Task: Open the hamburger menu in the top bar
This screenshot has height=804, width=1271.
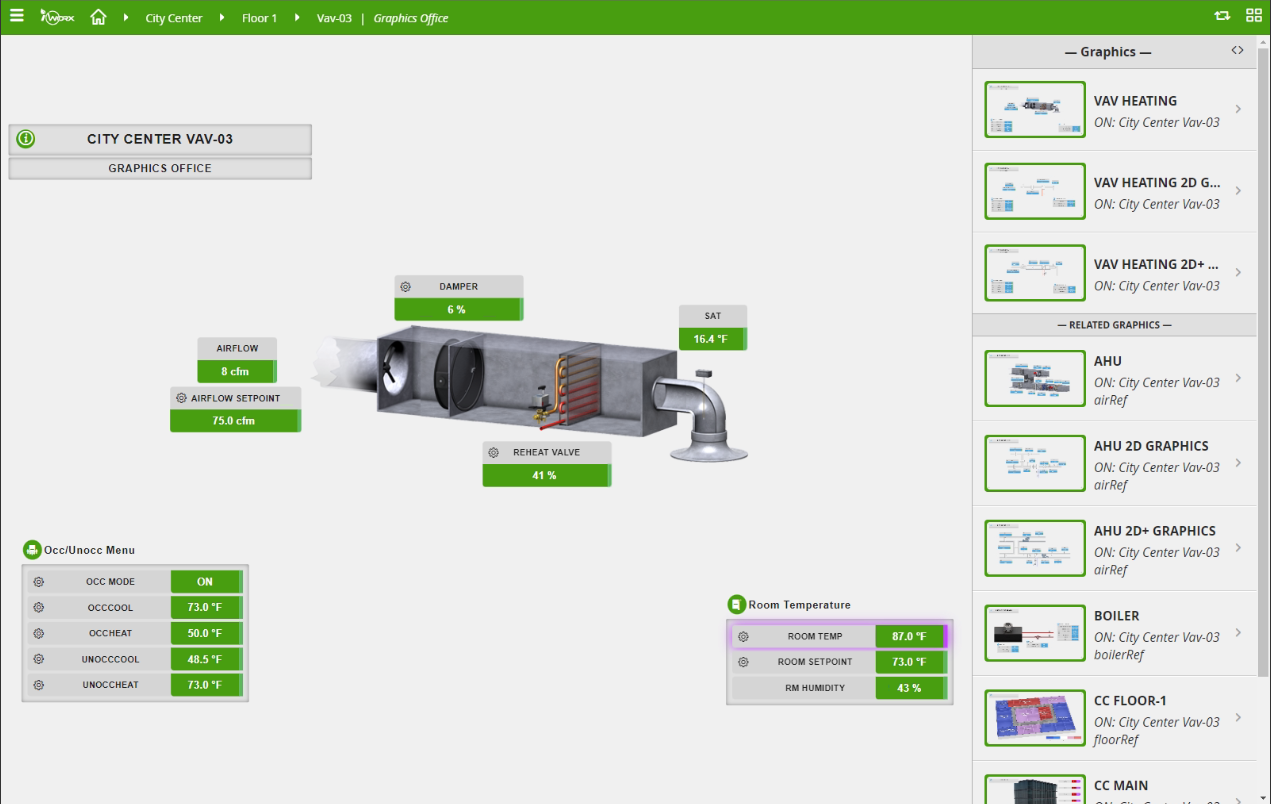Action: pyautogui.click(x=17, y=16)
